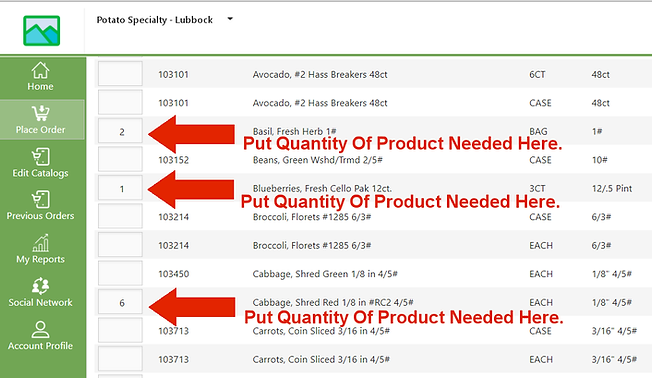Viewport: 652px width, 378px height.
Task: Select quantity box for Avocado CASE row
Action: pyautogui.click(x=120, y=103)
